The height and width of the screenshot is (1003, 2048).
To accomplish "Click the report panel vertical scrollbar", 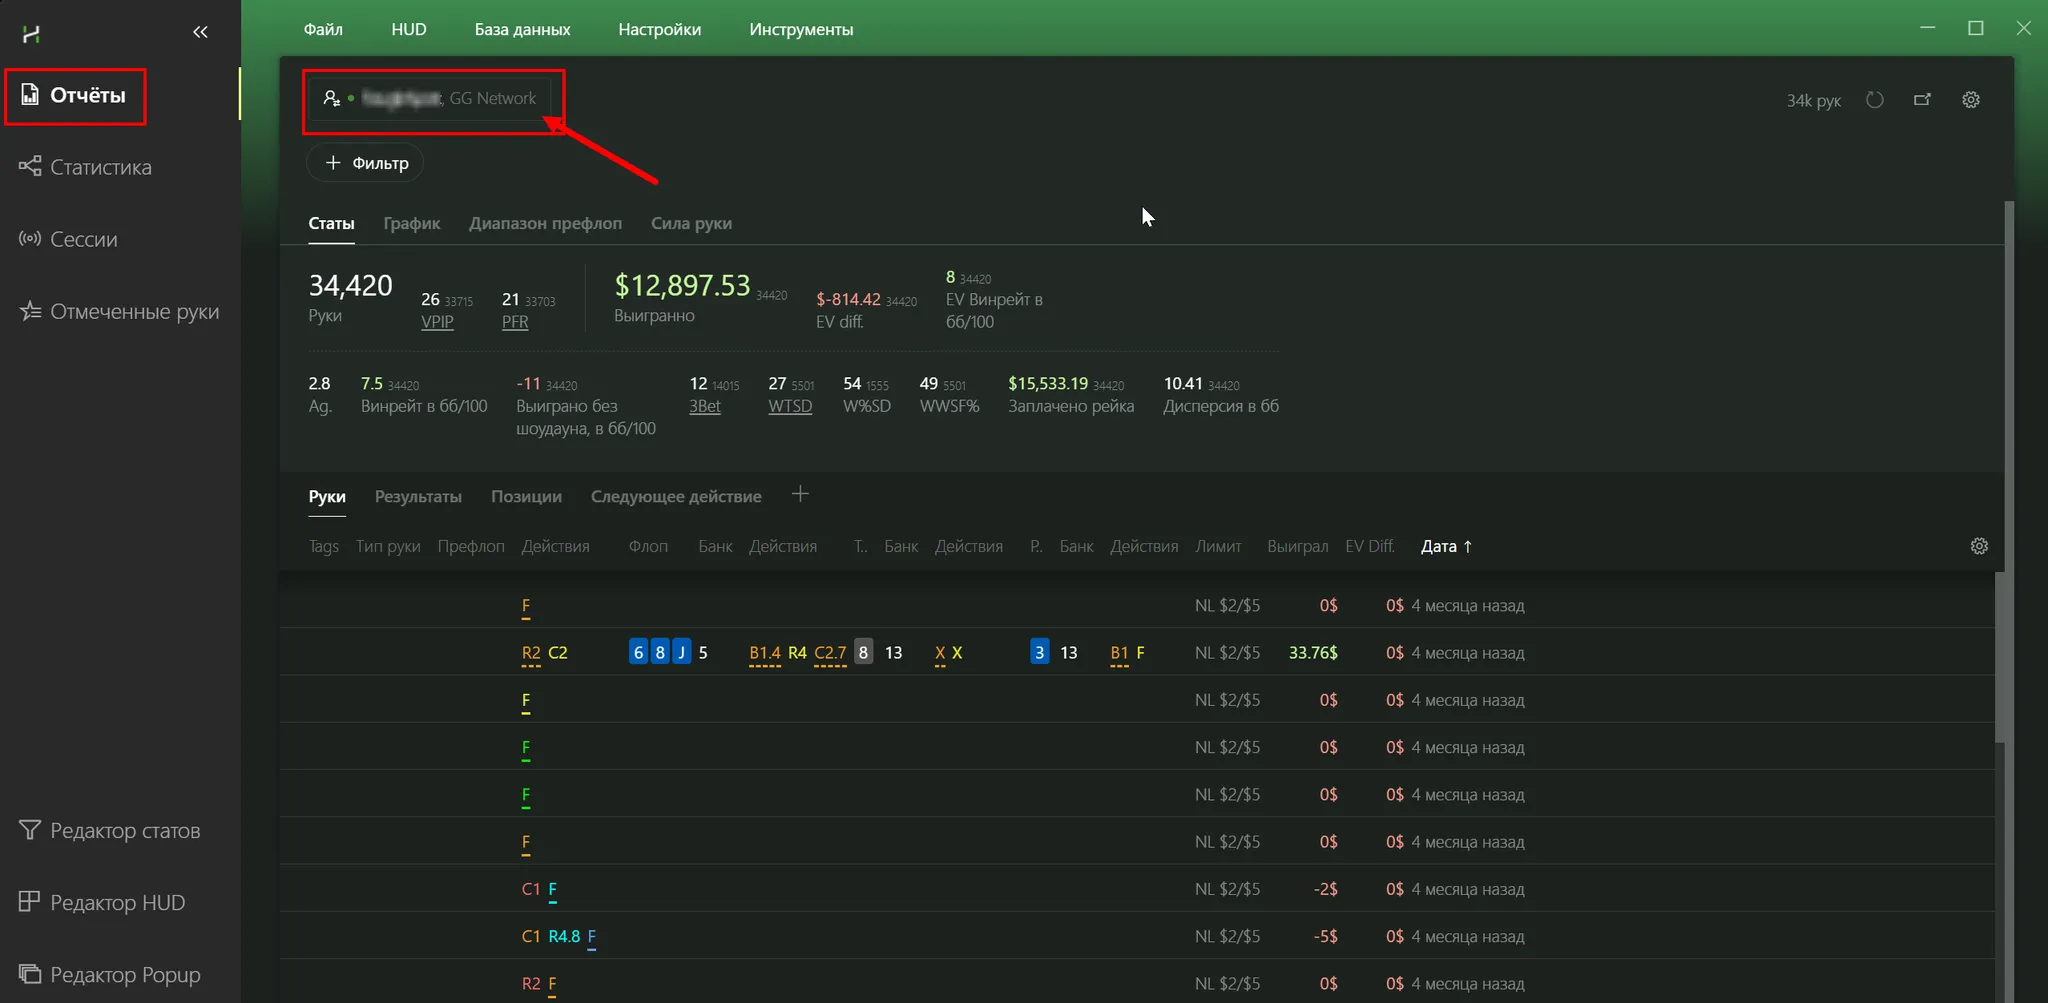I will [2009, 600].
